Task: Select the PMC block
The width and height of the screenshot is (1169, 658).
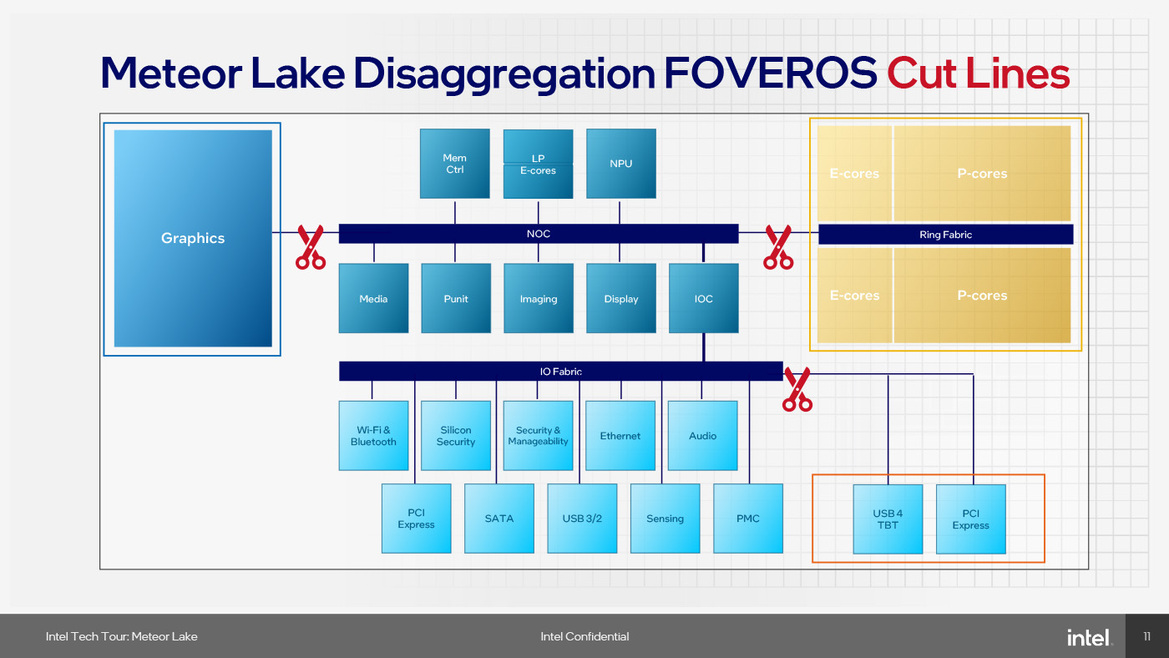Action: (x=748, y=519)
